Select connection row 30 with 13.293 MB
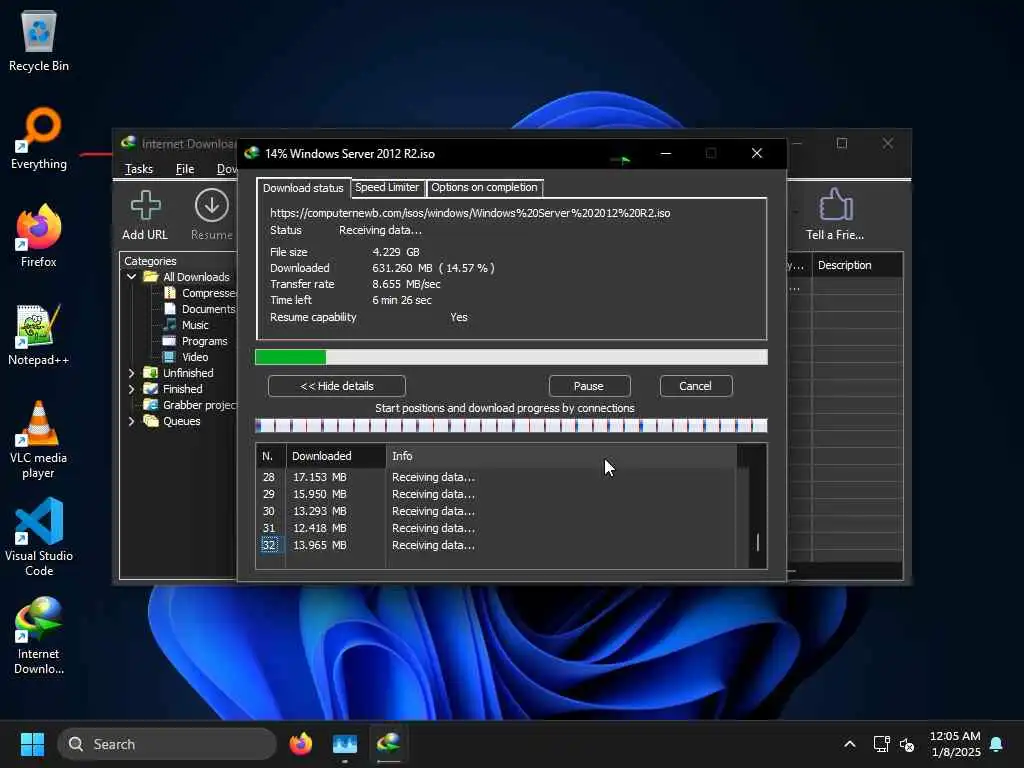The height and width of the screenshot is (768, 1024). coord(496,511)
